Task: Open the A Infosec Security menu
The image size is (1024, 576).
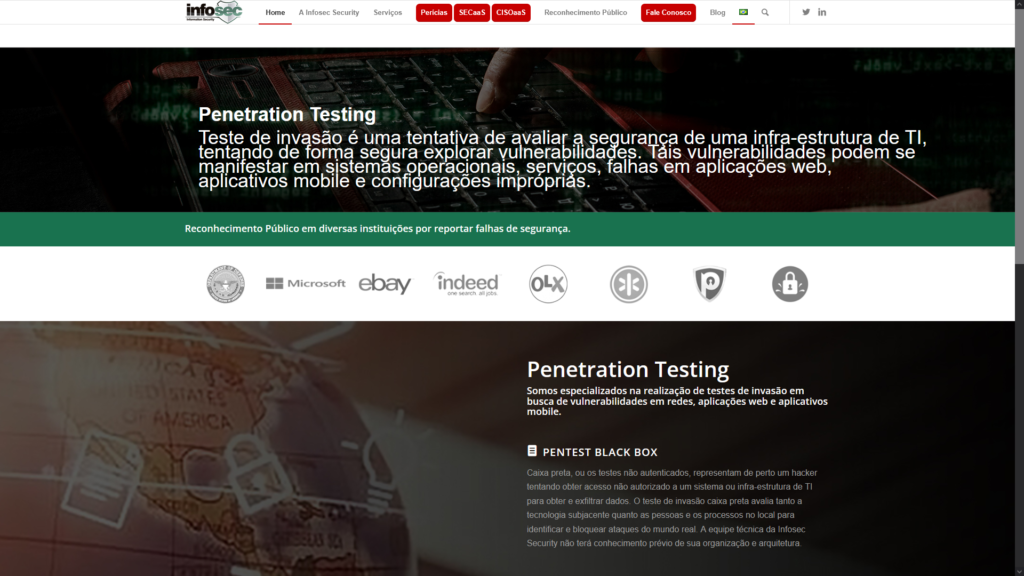Action: (328, 13)
